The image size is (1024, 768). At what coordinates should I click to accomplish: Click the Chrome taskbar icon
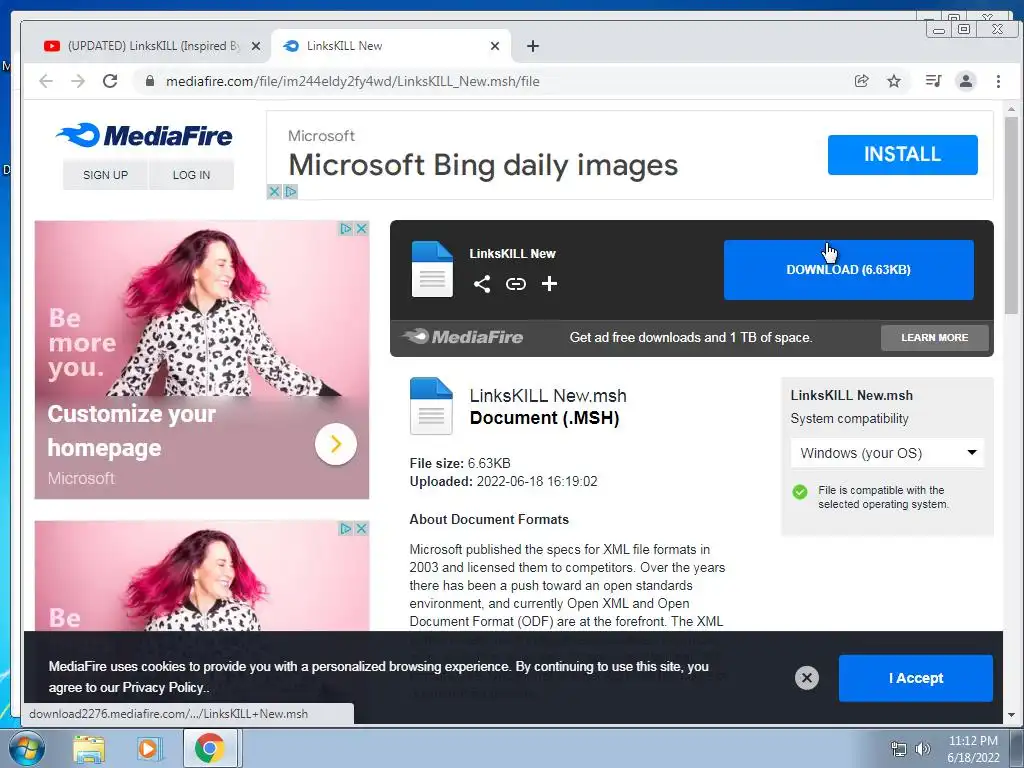click(x=210, y=748)
